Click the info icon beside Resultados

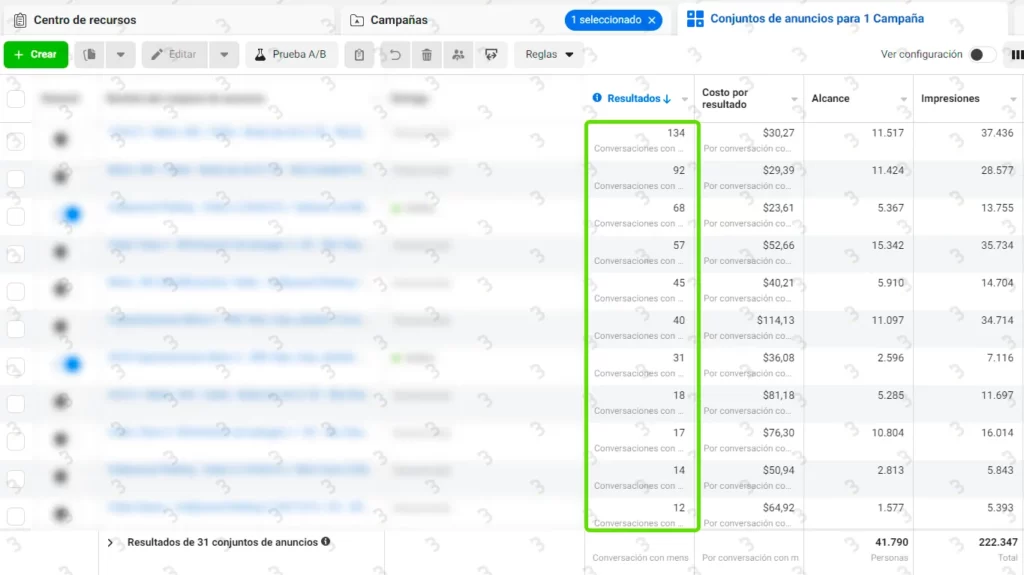597,98
